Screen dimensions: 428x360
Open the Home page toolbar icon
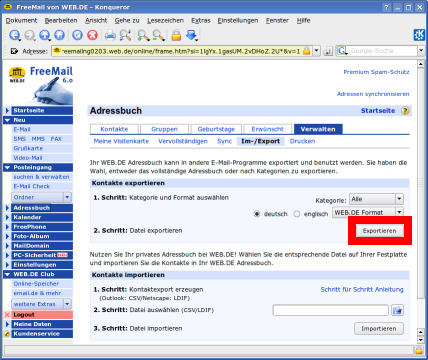[x=59, y=35]
